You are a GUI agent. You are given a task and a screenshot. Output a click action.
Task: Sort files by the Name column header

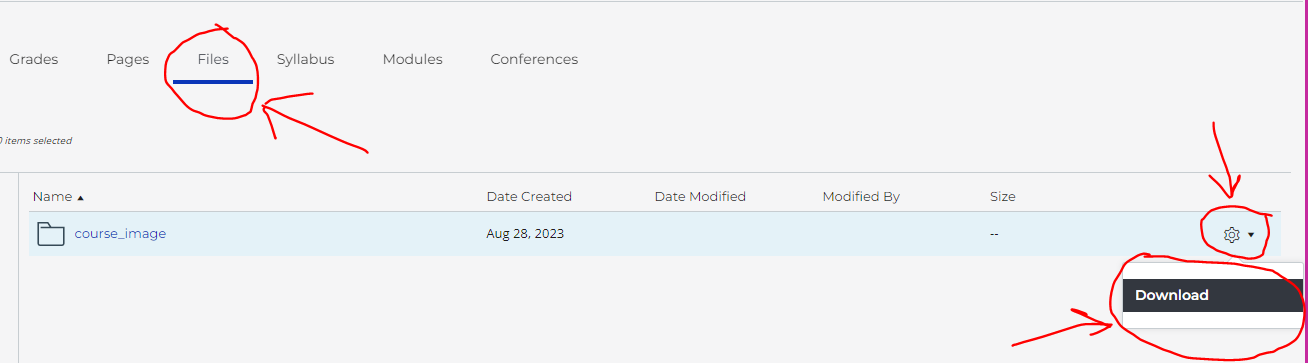tap(52, 197)
